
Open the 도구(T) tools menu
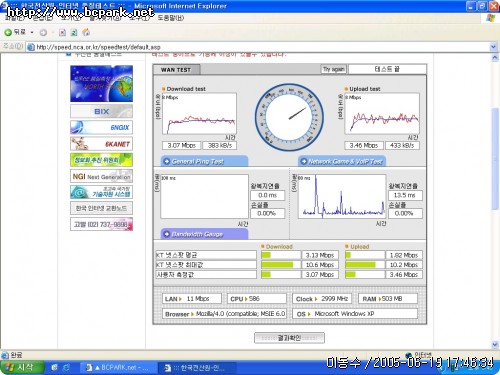[139, 18]
